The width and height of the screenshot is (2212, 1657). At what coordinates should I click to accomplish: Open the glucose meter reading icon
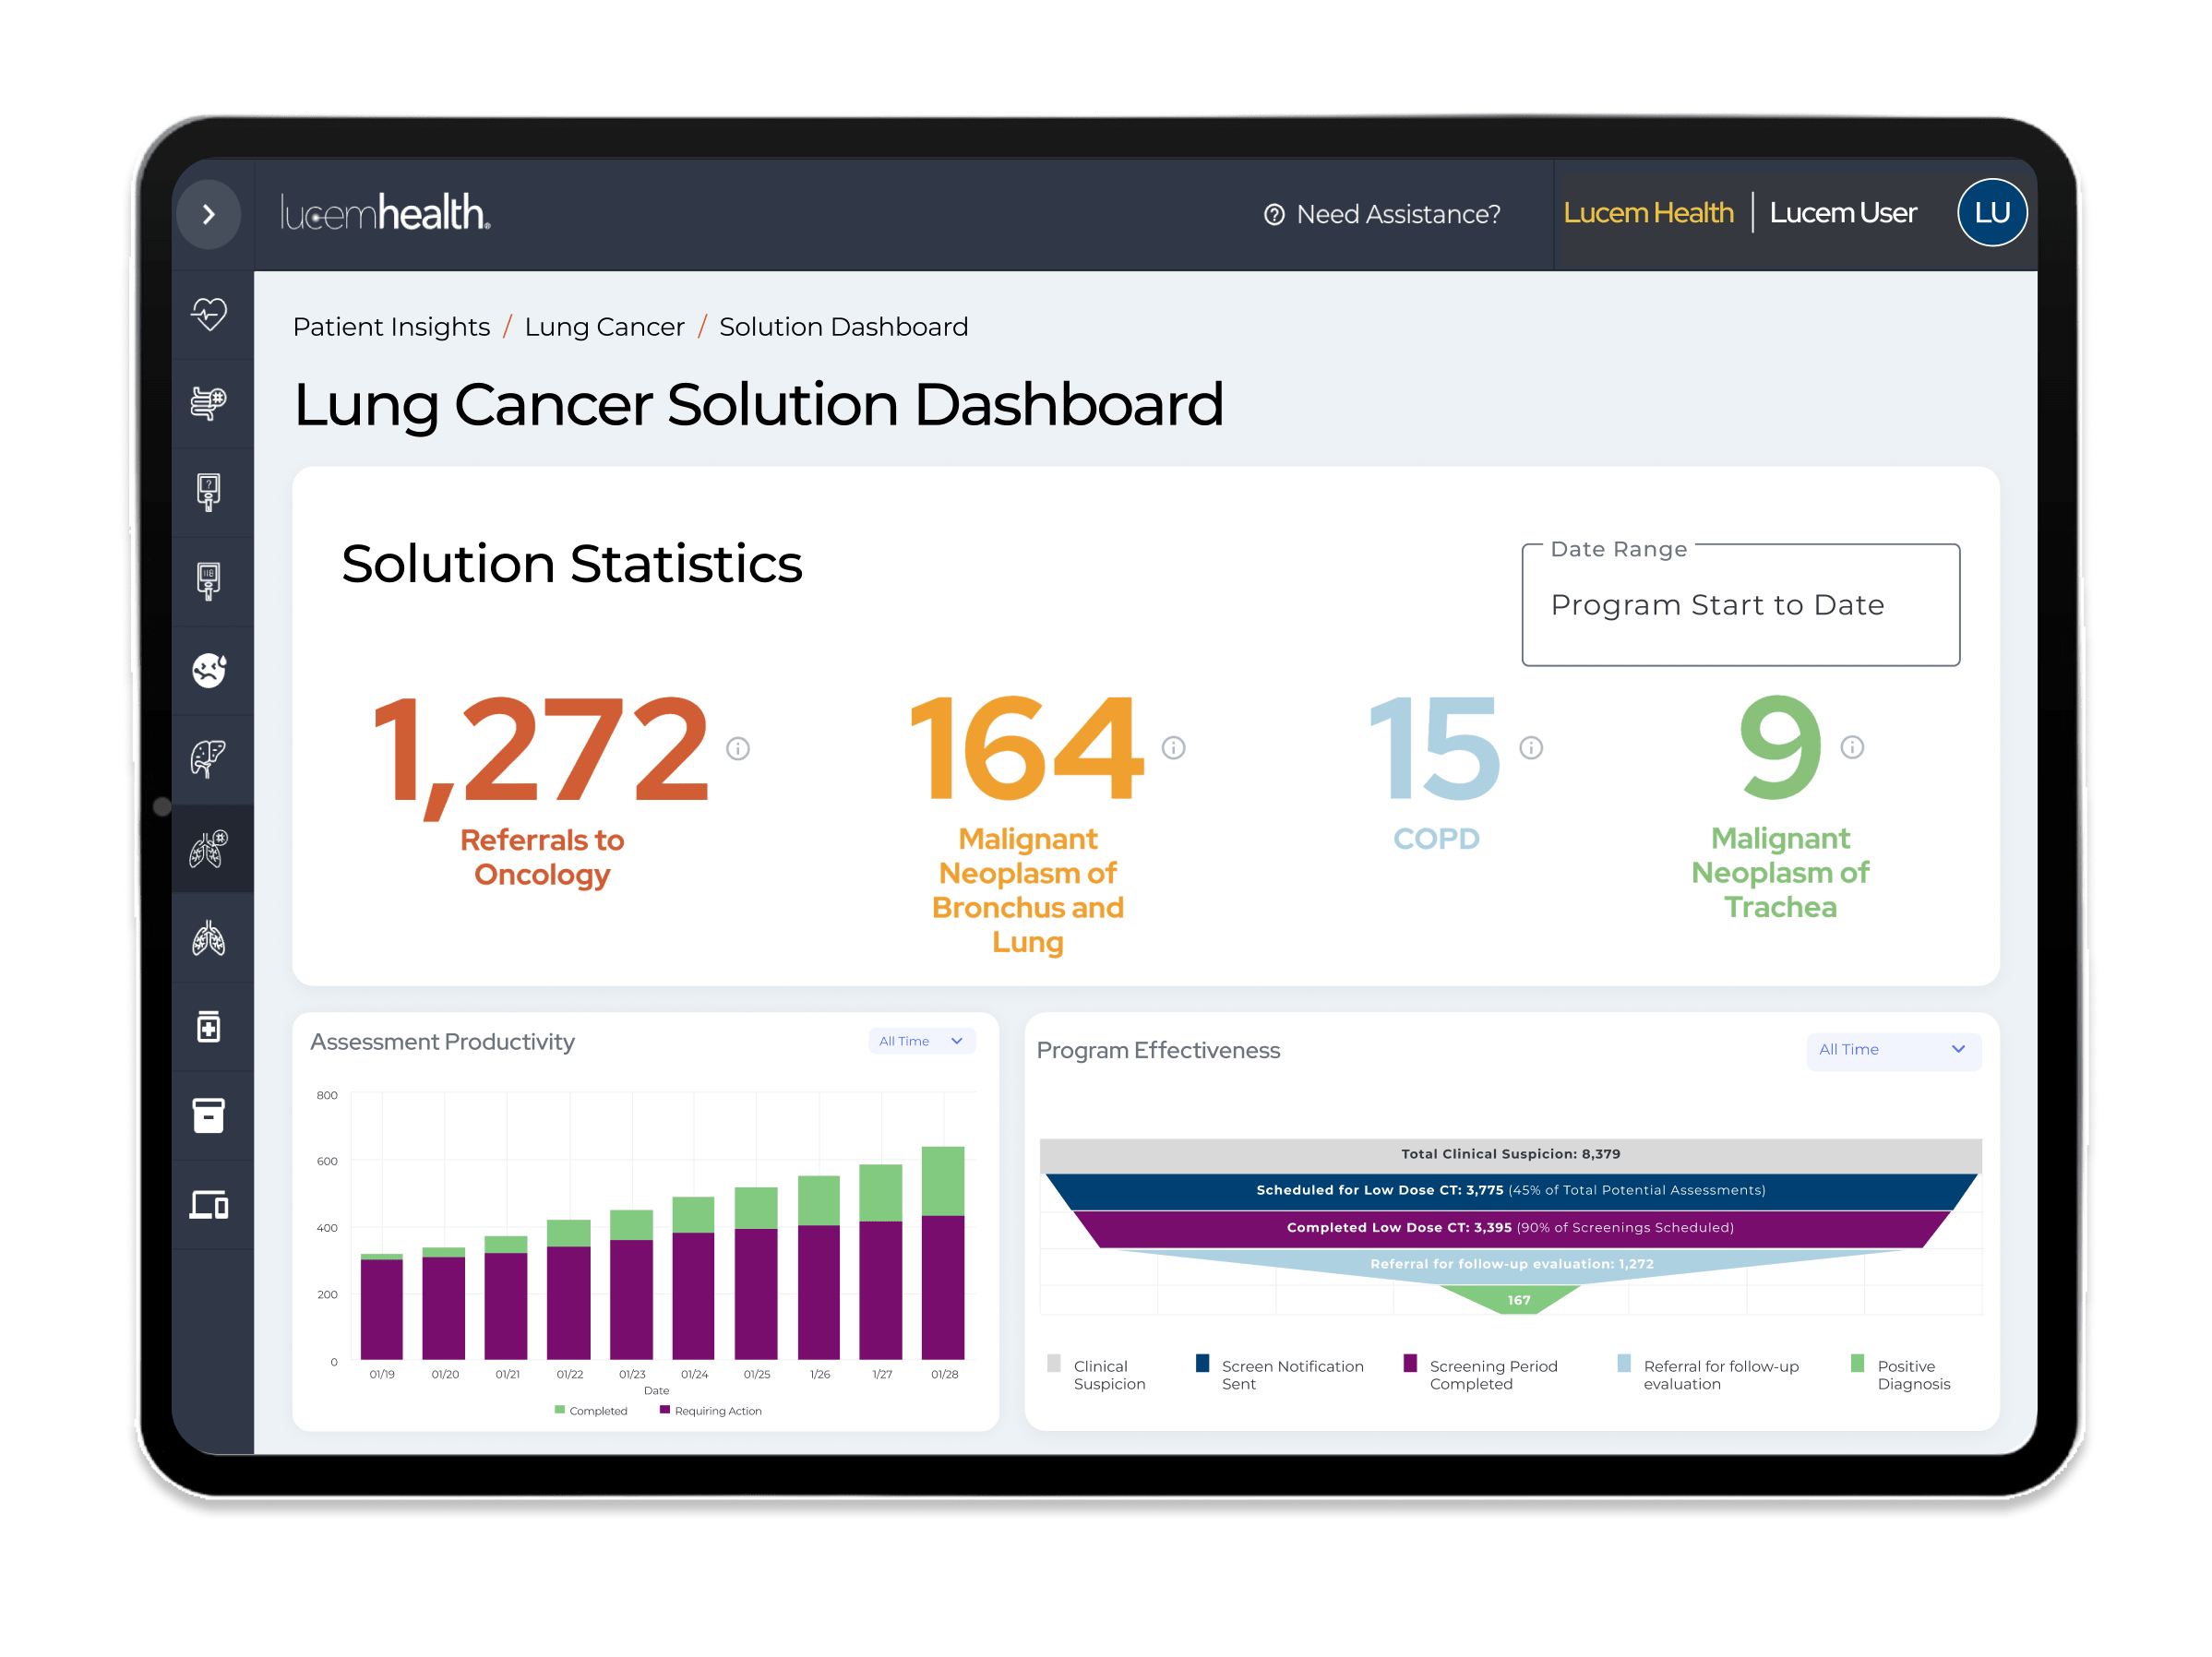click(x=209, y=581)
